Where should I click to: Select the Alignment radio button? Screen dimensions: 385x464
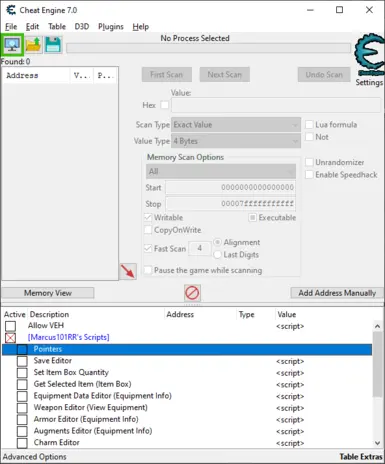pyautogui.click(x=217, y=242)
